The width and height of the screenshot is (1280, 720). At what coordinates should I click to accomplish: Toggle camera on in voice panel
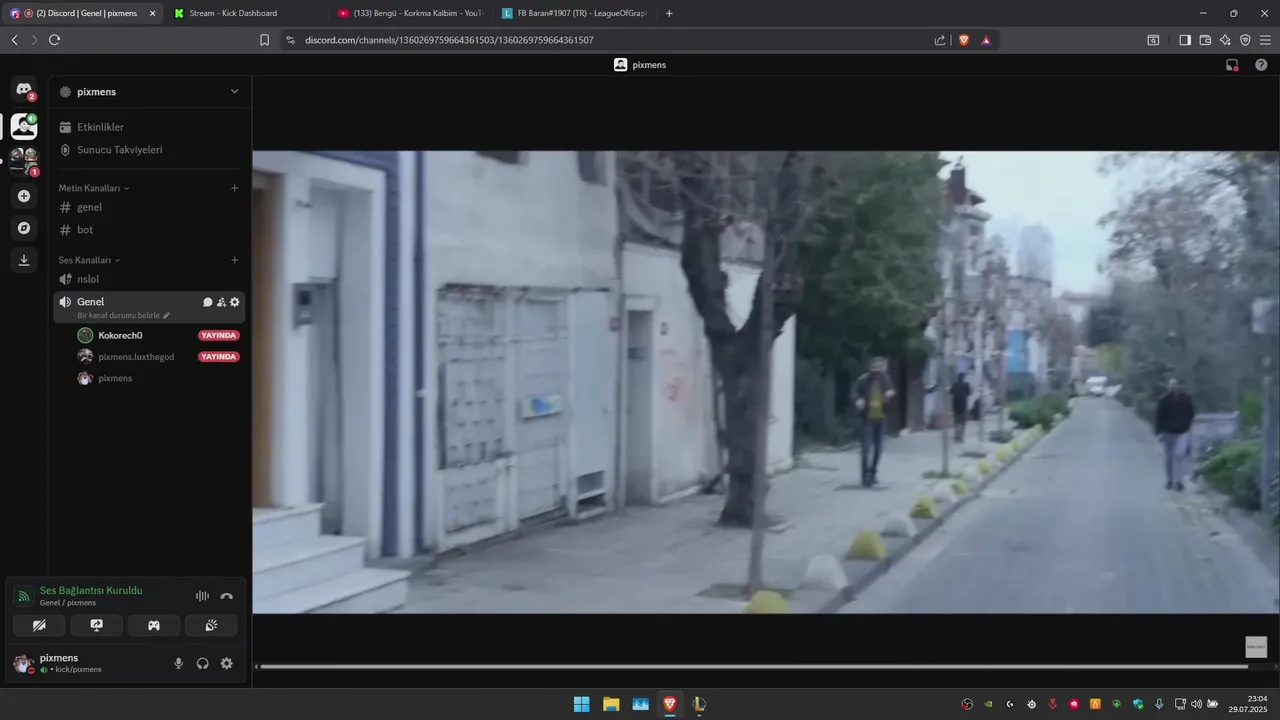point(39,625)
